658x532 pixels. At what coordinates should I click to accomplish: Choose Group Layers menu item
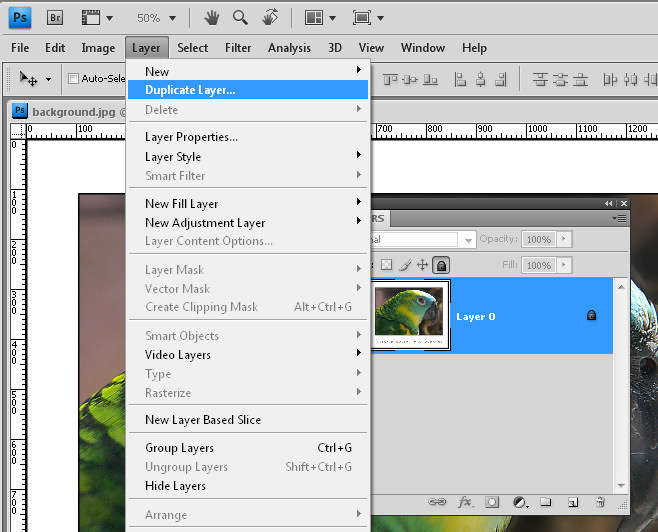click(x=248, y=448)
